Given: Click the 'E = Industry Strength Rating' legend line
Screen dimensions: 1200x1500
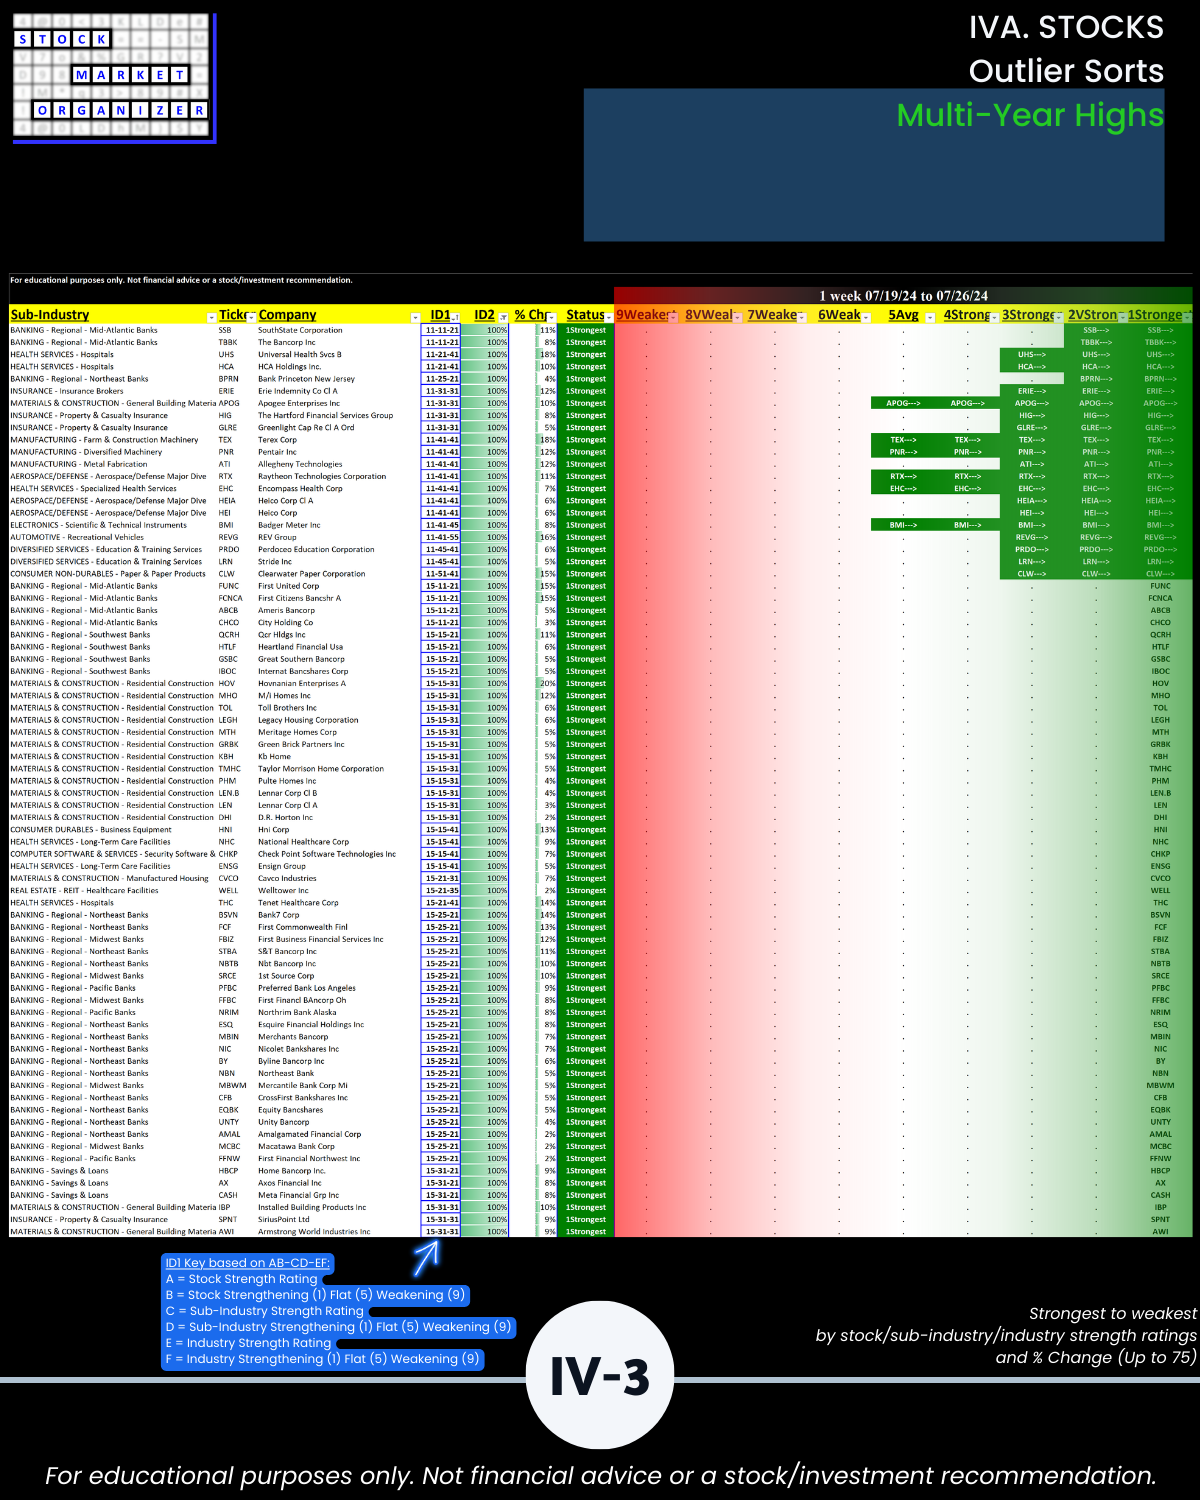Looking at the screenshot, I should pyautogui.click(x=248, y=1343).
